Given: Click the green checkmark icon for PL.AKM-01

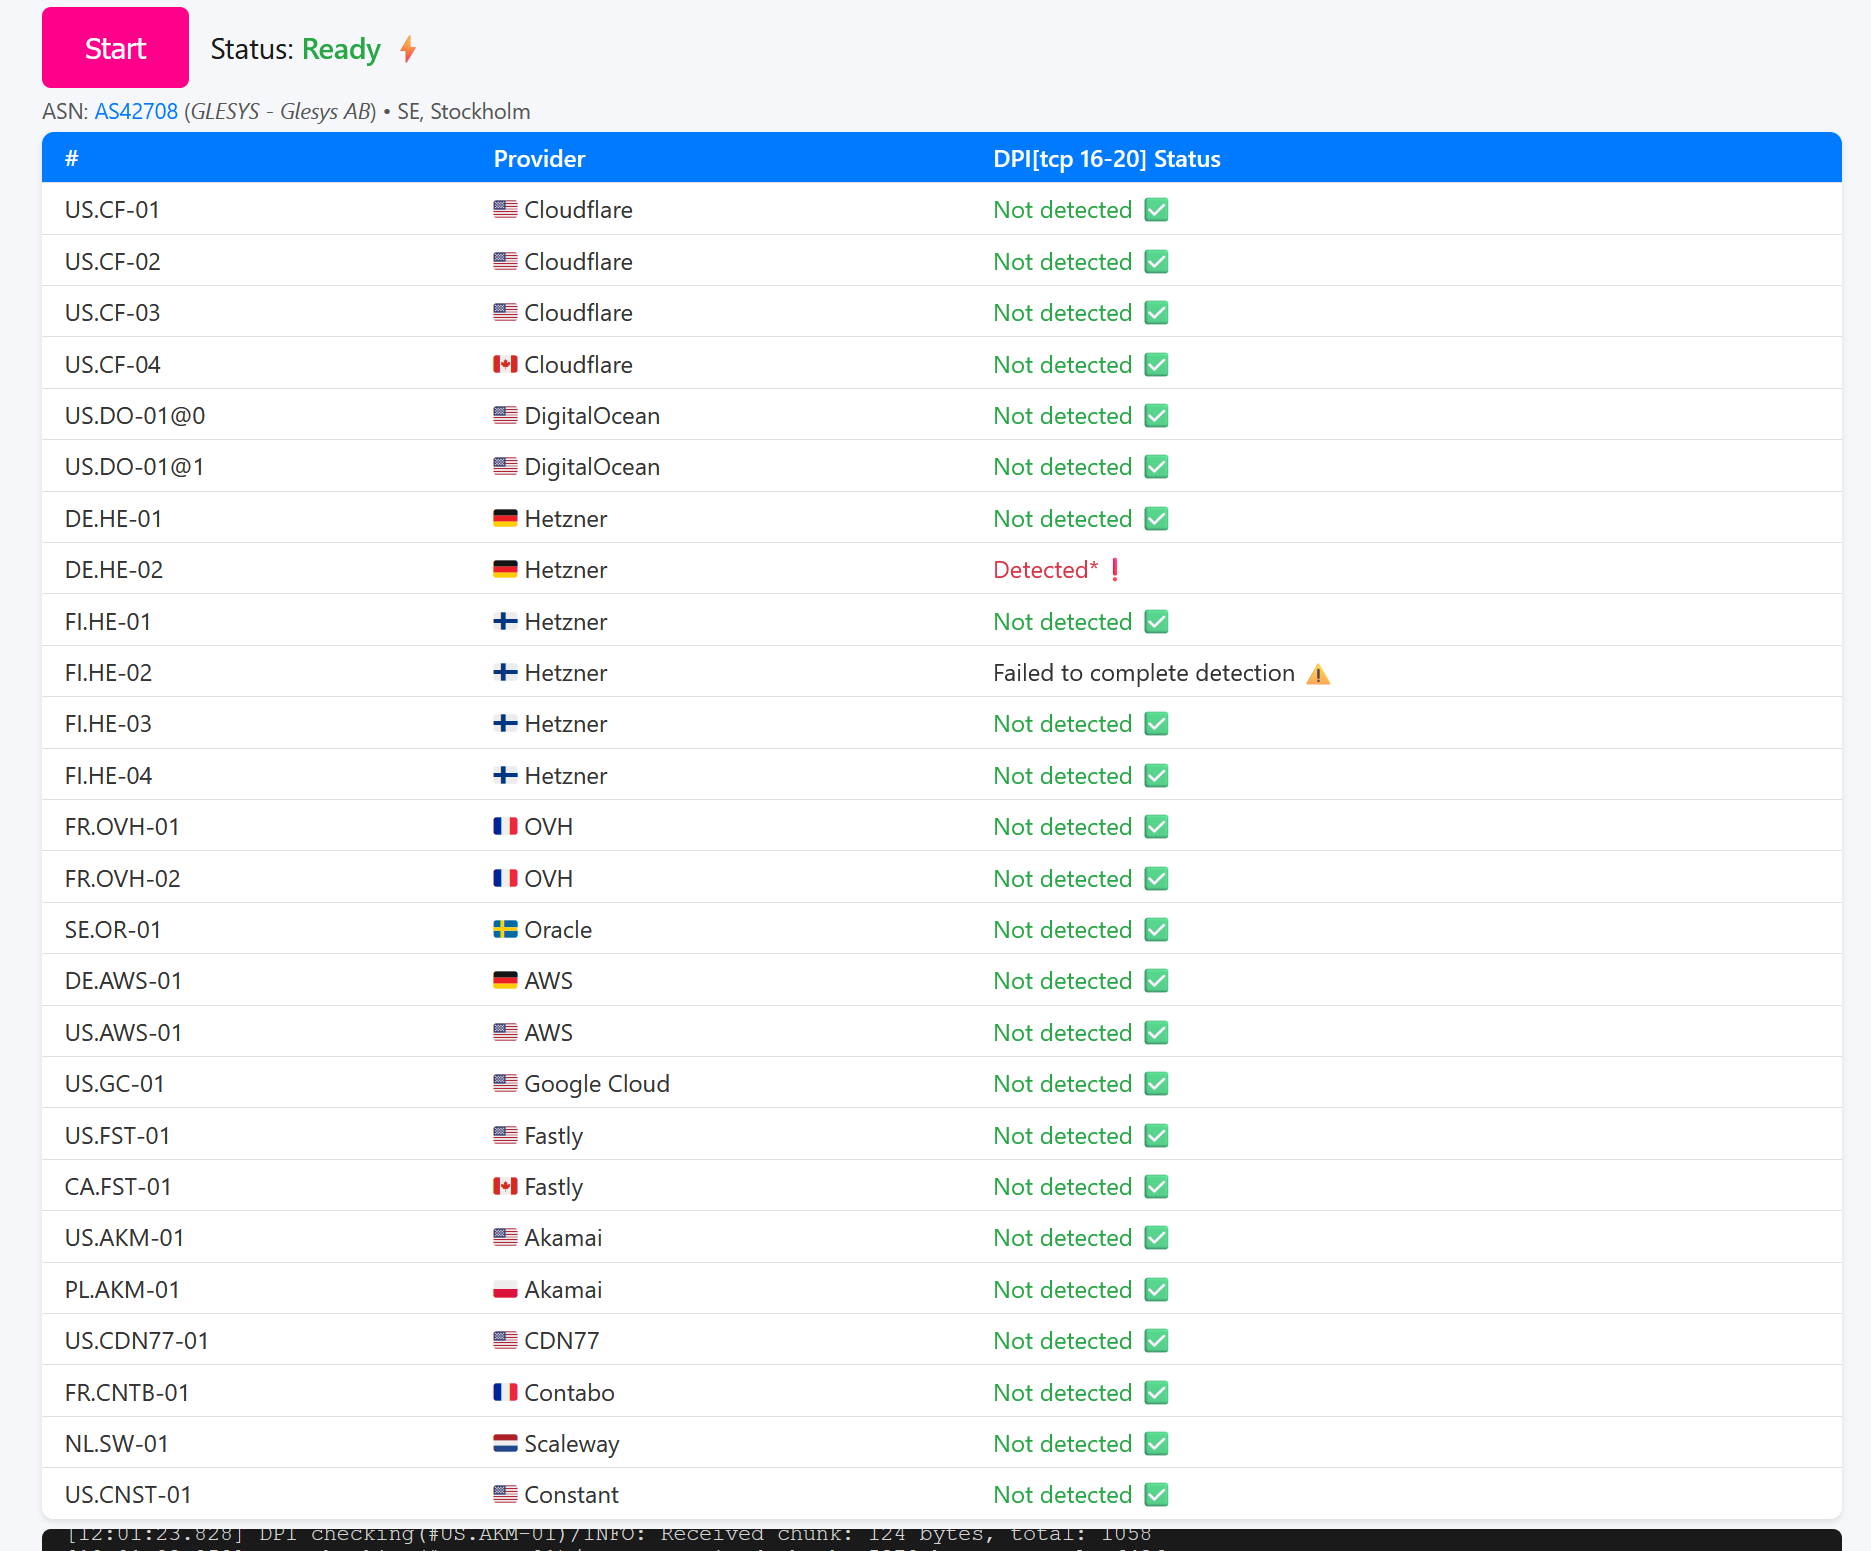Looking at the screenshot, I should click(1156, 1290).
